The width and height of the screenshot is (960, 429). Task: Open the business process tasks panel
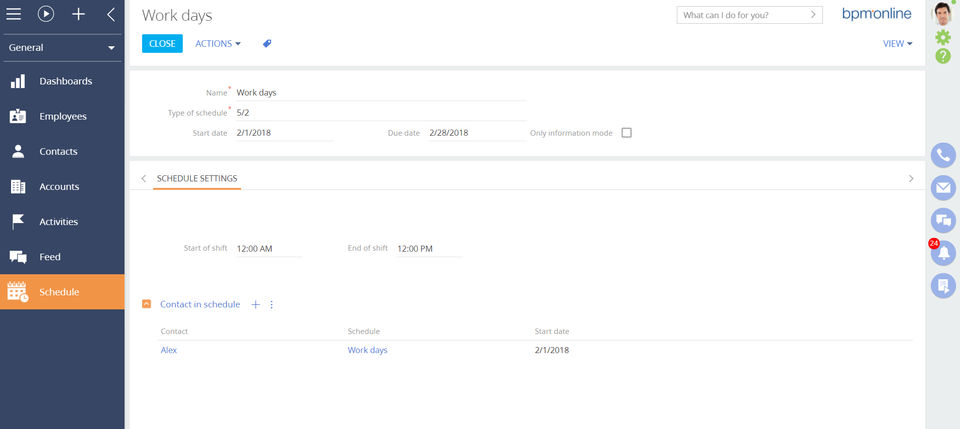tap(943, 286)
